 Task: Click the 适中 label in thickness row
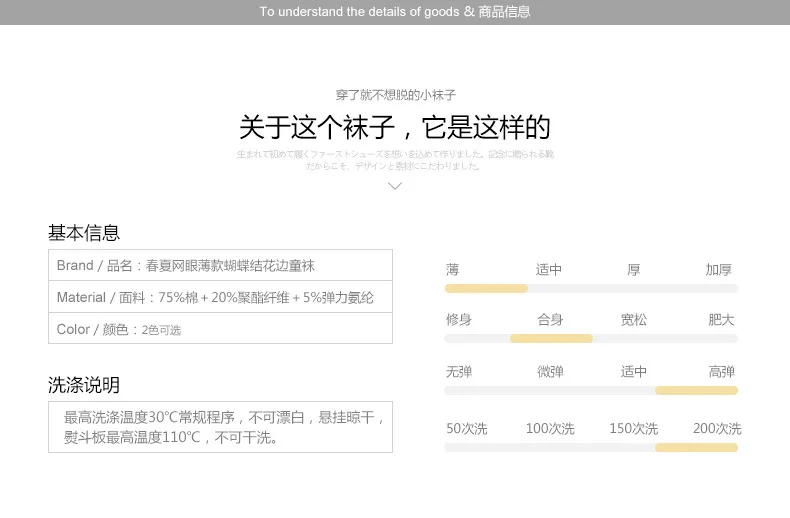pos(549,270)
